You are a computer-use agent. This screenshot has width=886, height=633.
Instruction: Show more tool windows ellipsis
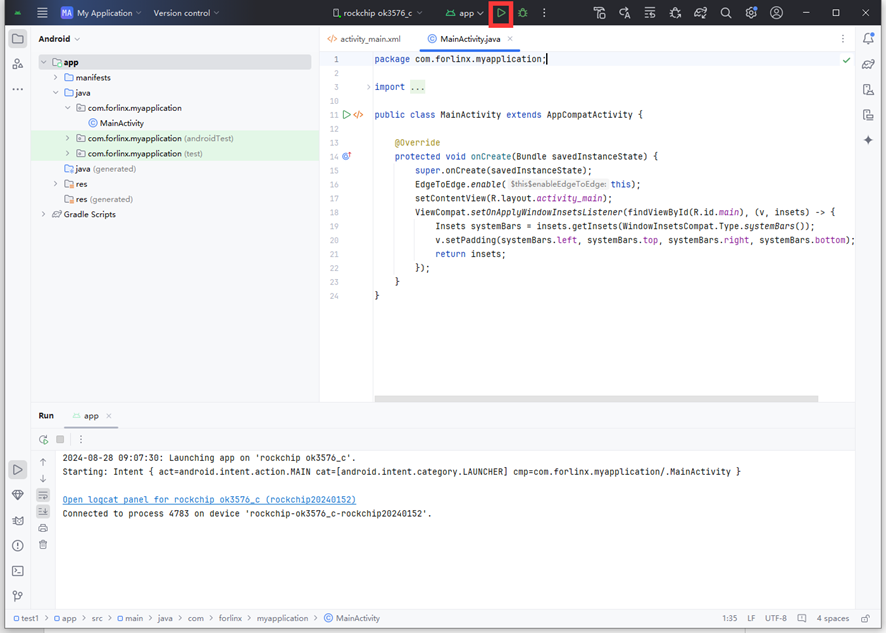(x=18, y=89)
